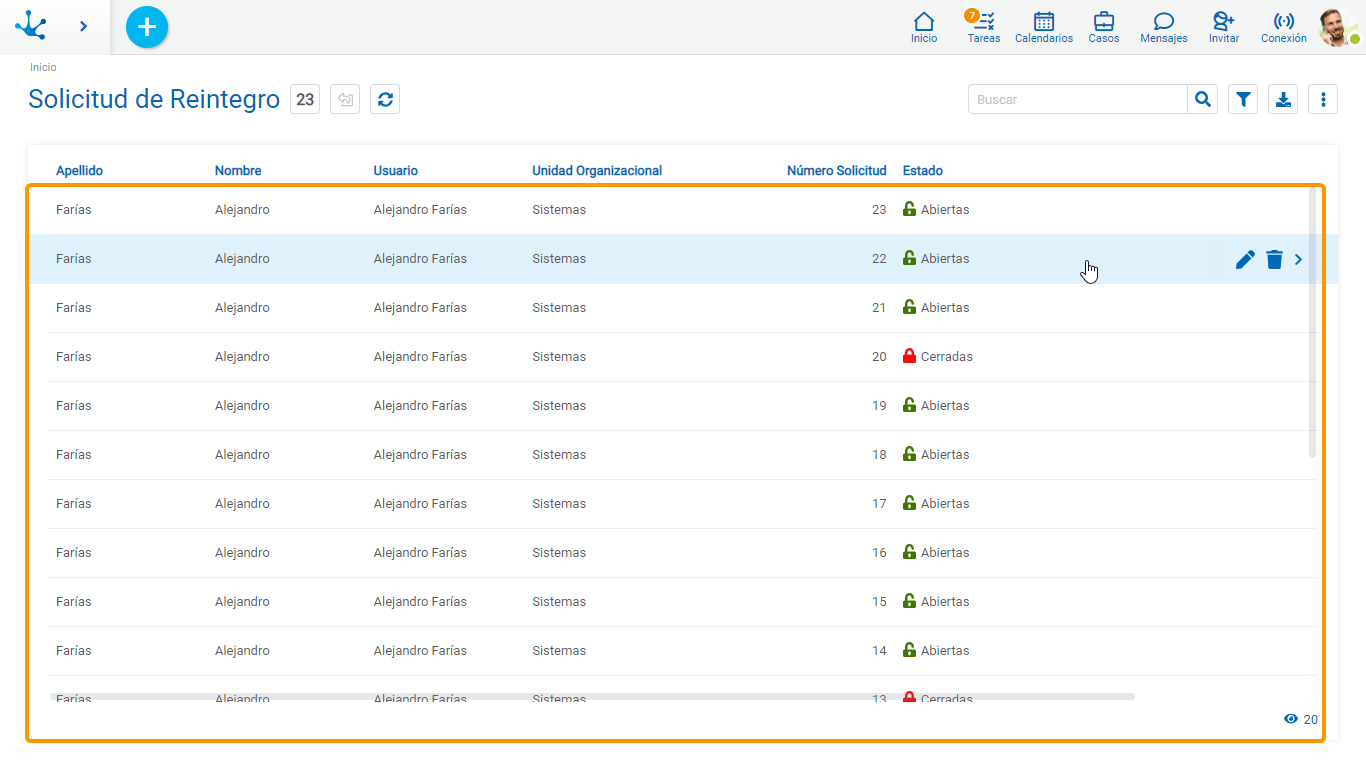Viewport: 1366px width, 768px height.
Task: Open Calendarios
Action: pyautogui.click(x=1044, y=27)
